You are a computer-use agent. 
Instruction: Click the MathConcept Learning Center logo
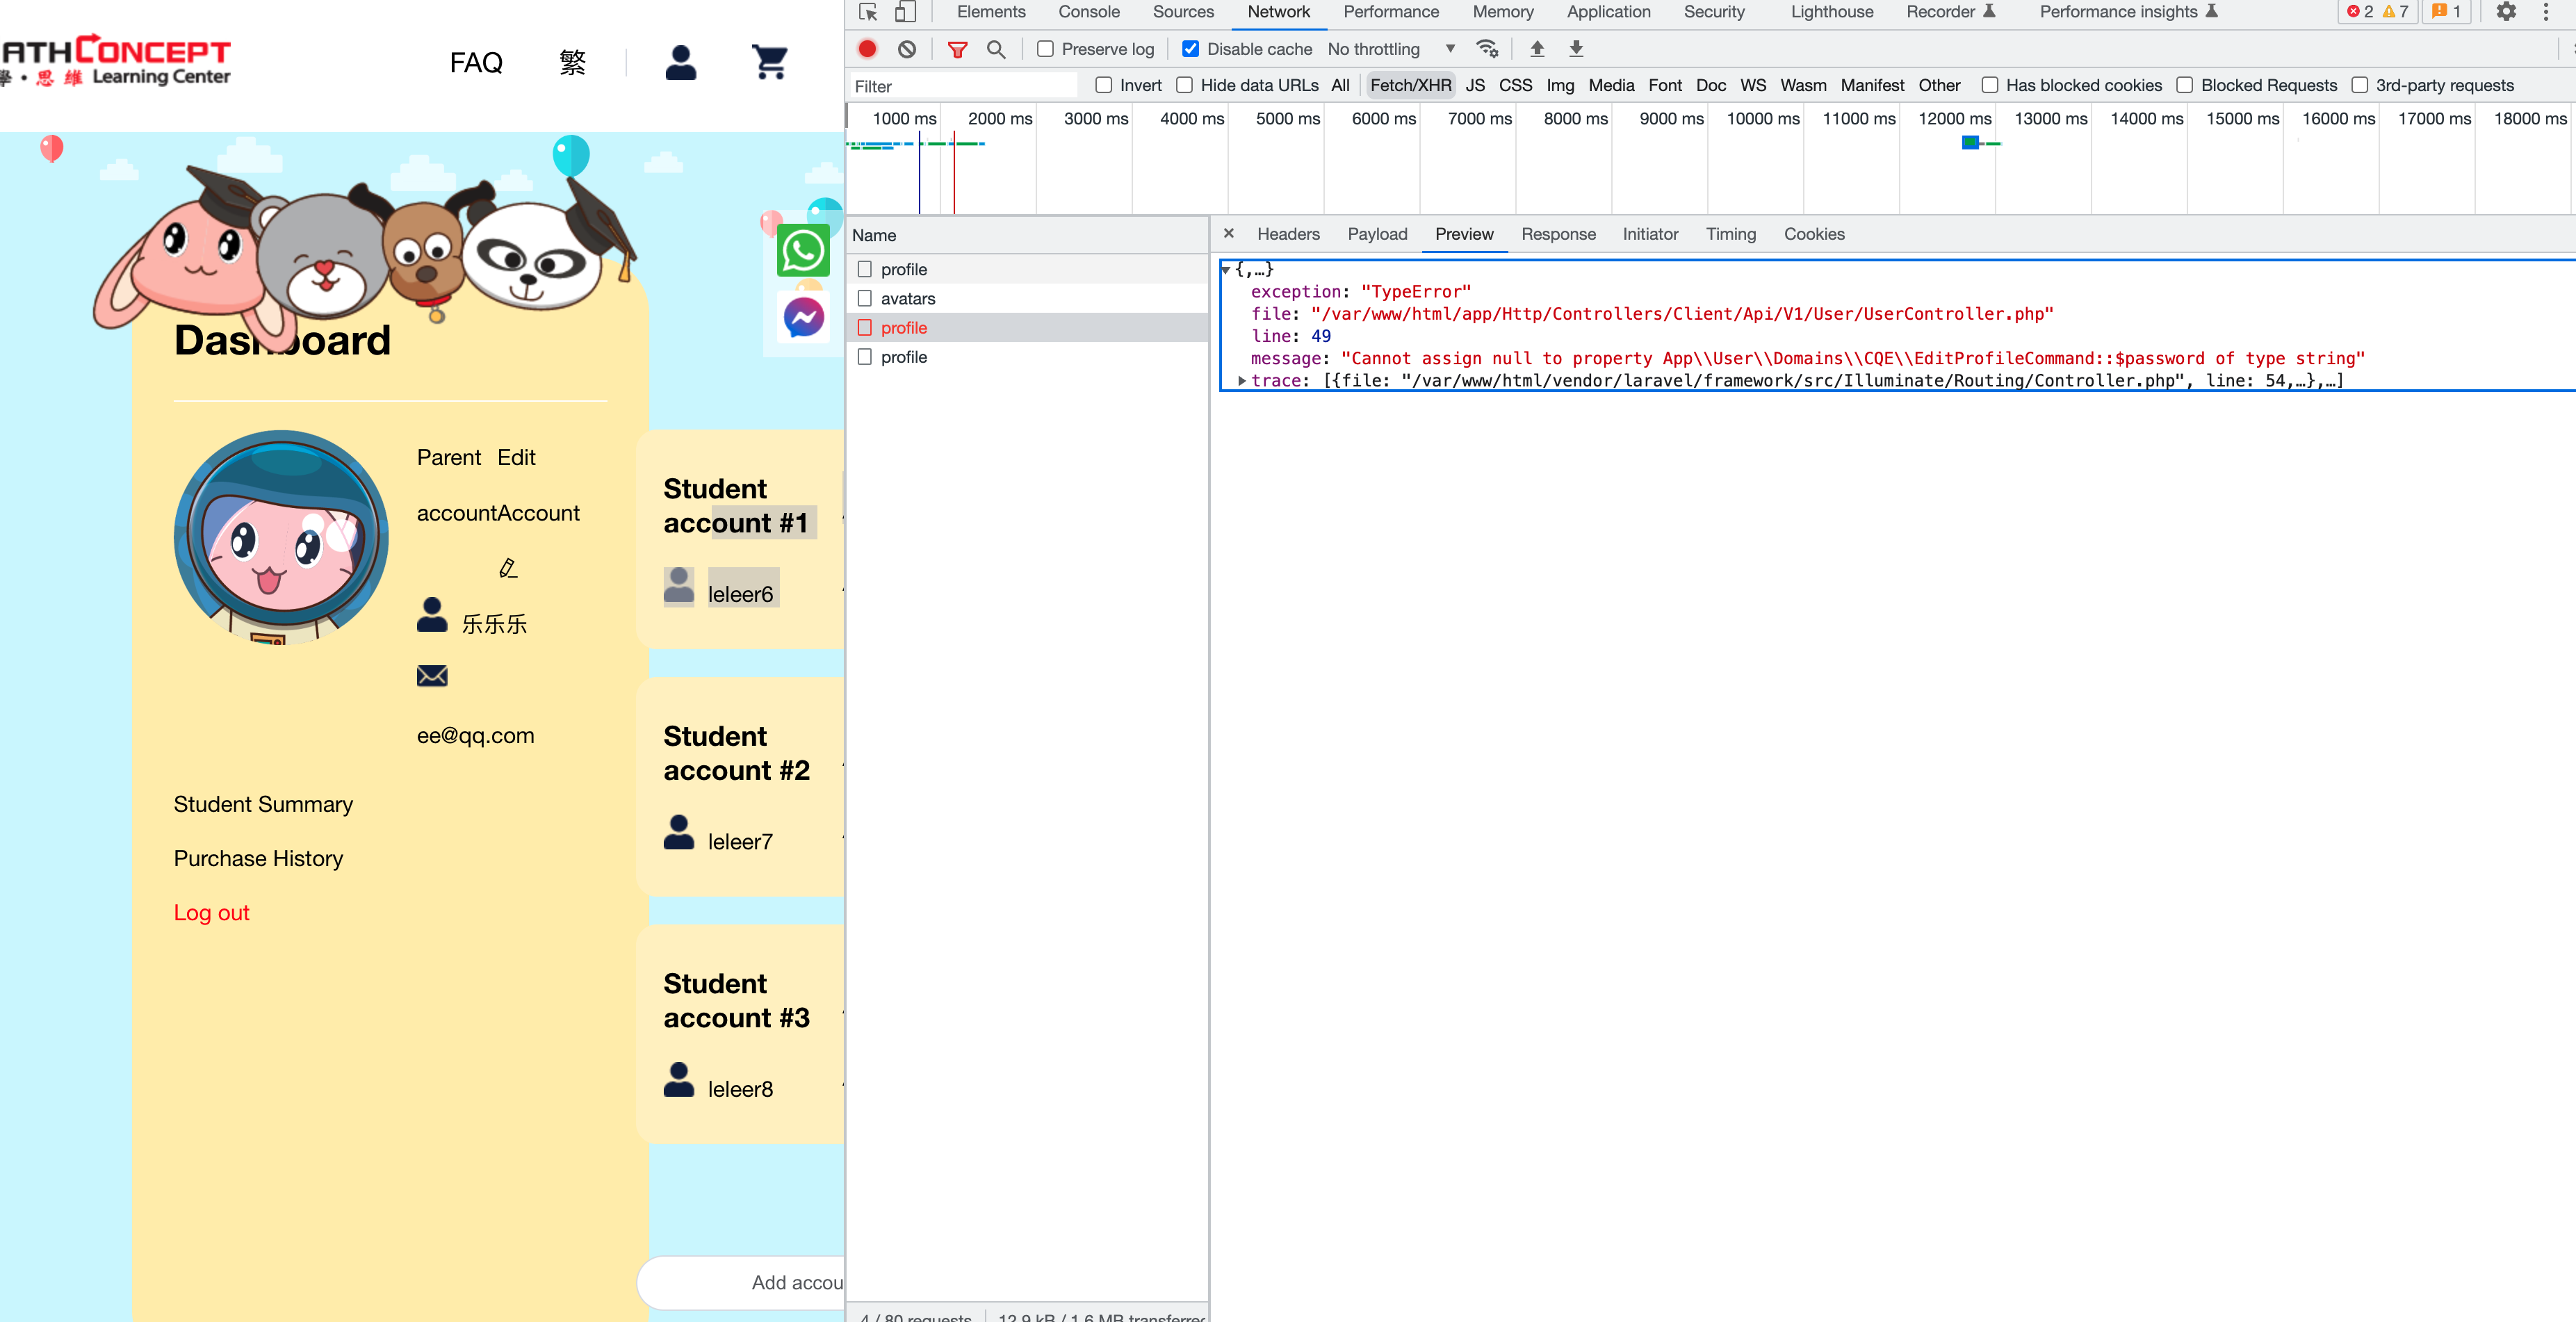click(116, 60)
